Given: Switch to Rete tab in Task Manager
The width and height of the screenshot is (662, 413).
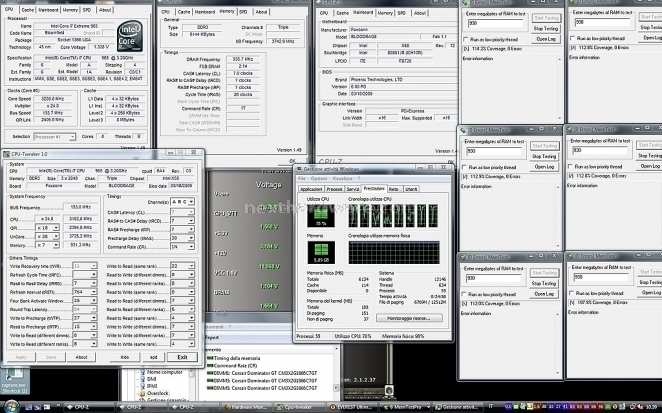Looking at the screenshot, I should coord(393,189).
